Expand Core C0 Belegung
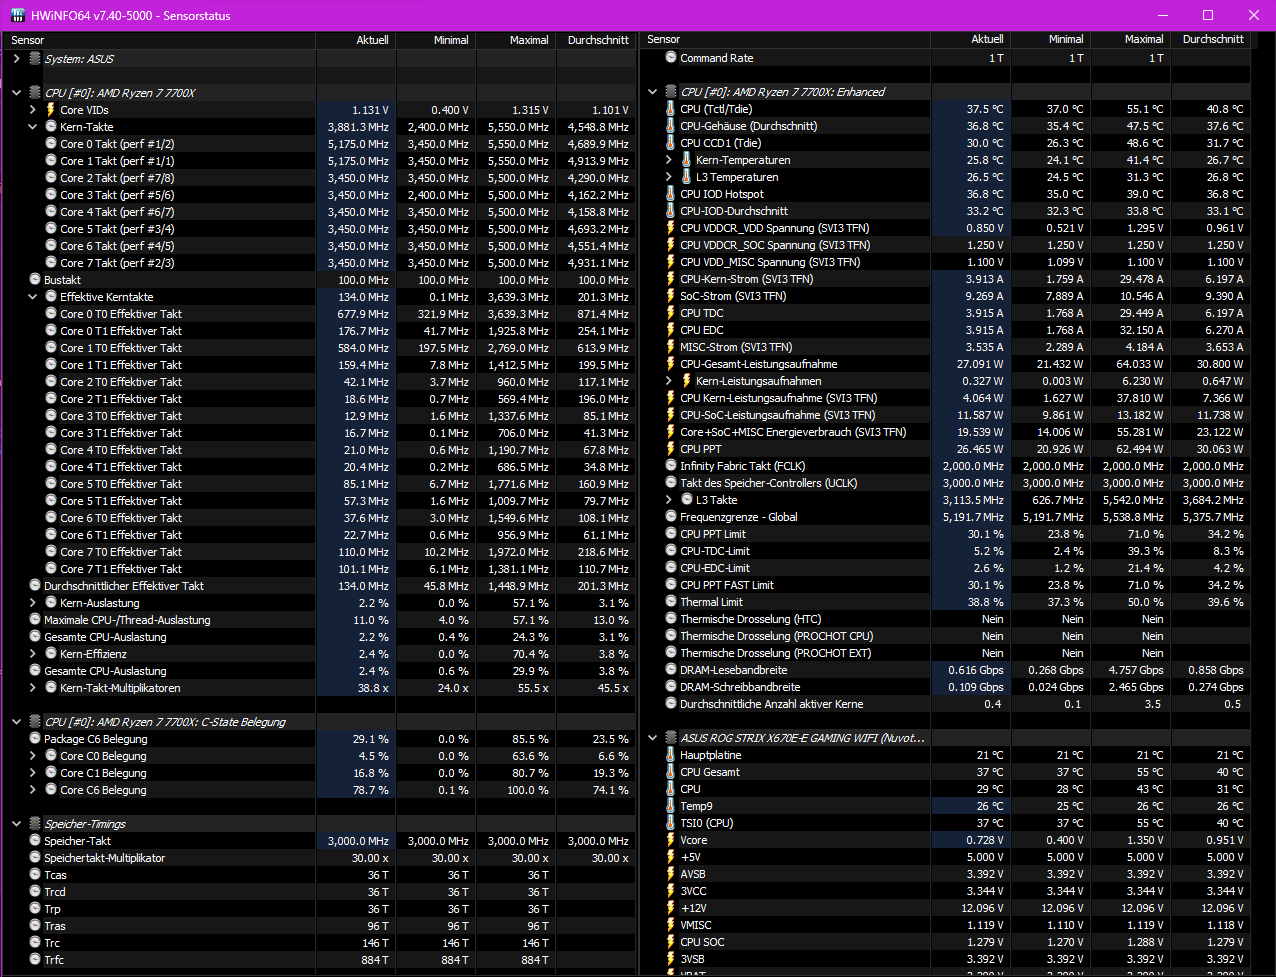 pos(32,756)
